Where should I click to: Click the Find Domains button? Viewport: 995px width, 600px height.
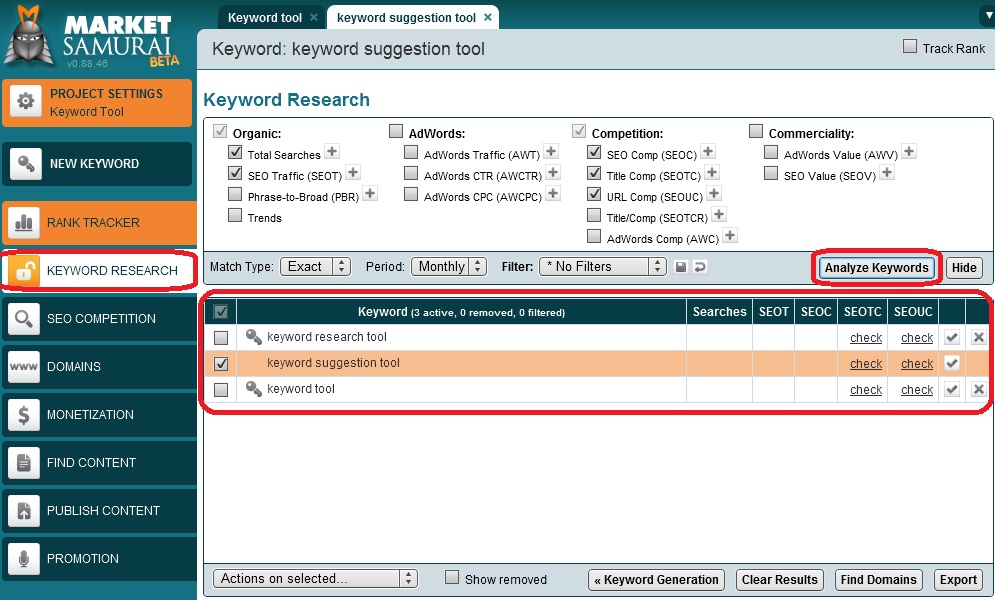tap(878, 580)
